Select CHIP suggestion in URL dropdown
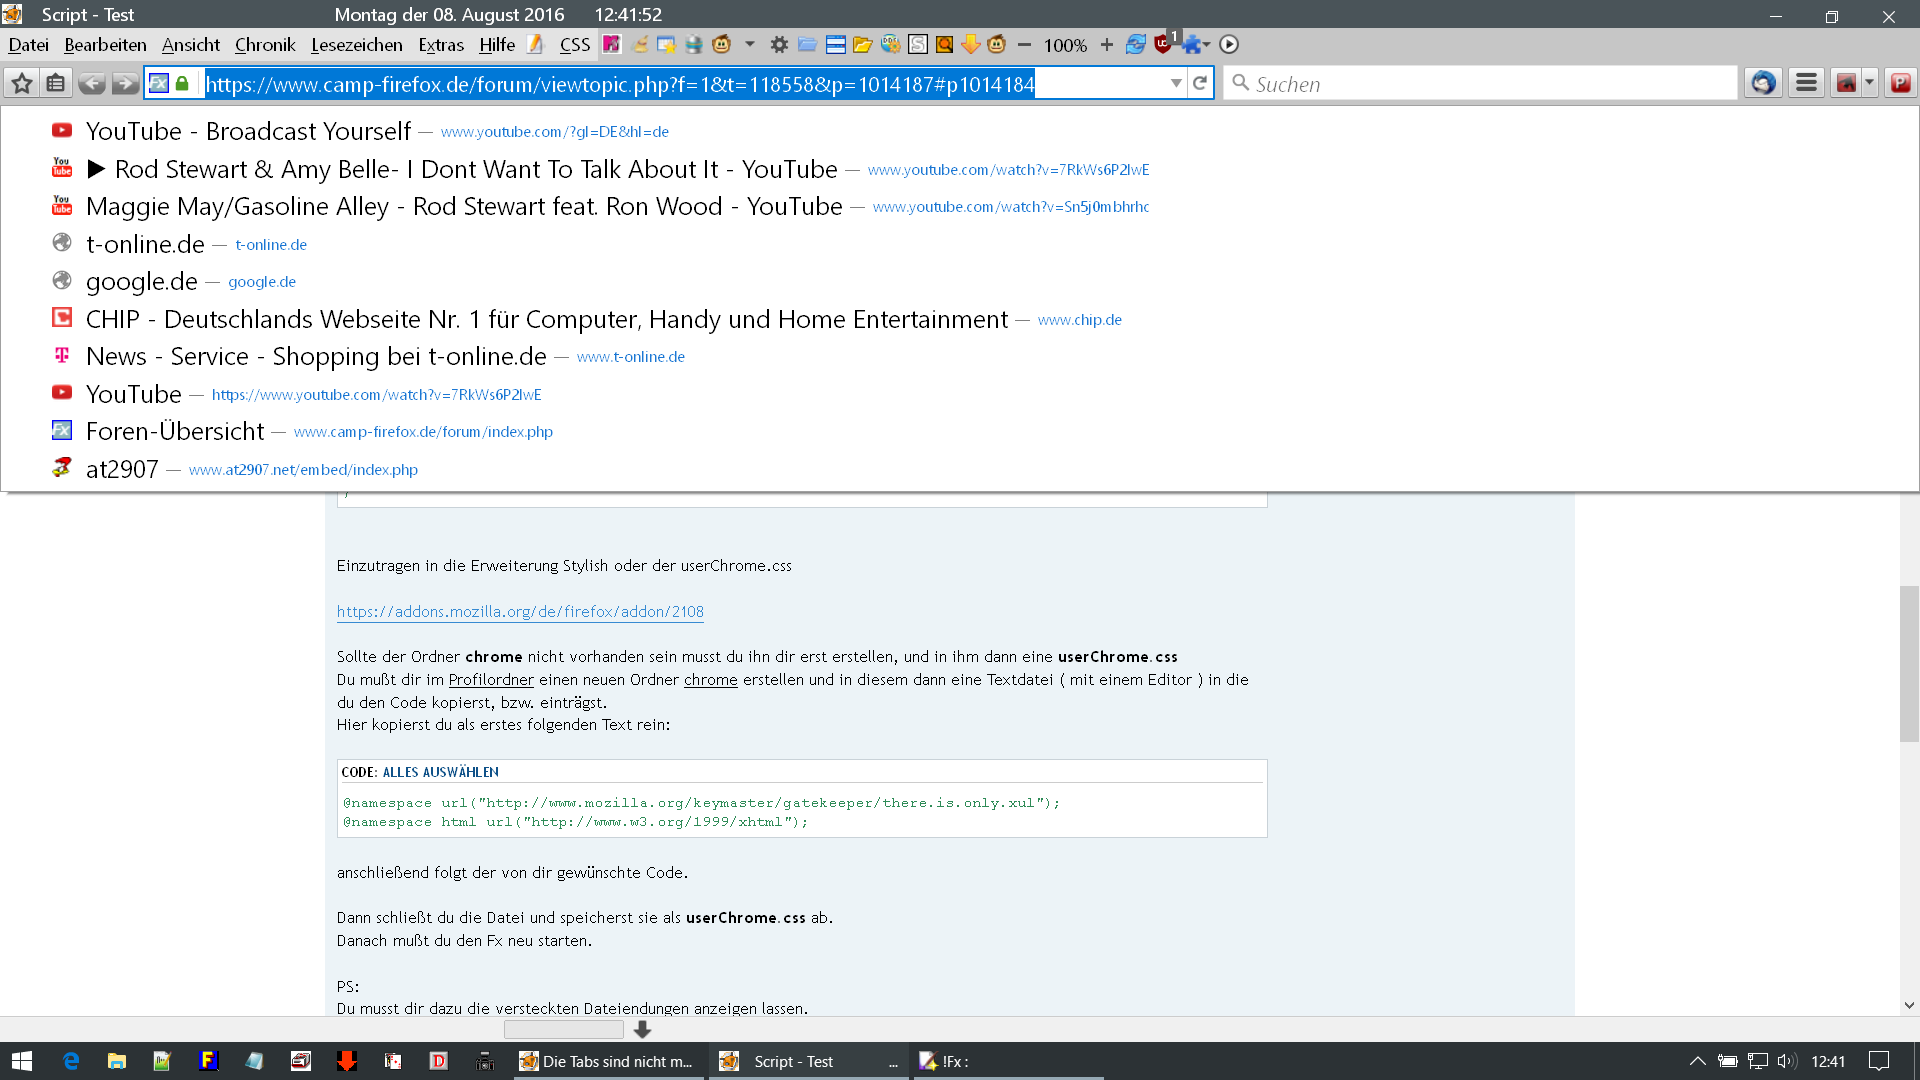 click(x=546, y=319)
